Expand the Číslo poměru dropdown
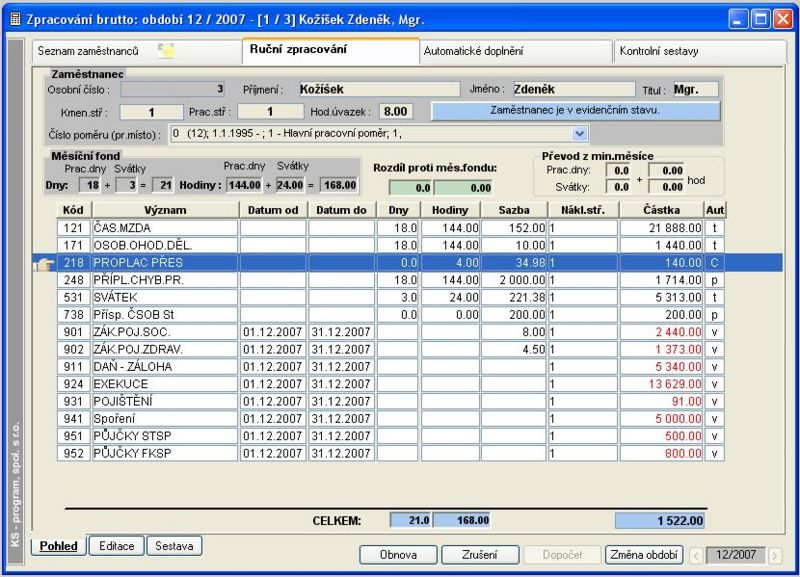Viewport: 800px width, 577px height. coord(579,134)
